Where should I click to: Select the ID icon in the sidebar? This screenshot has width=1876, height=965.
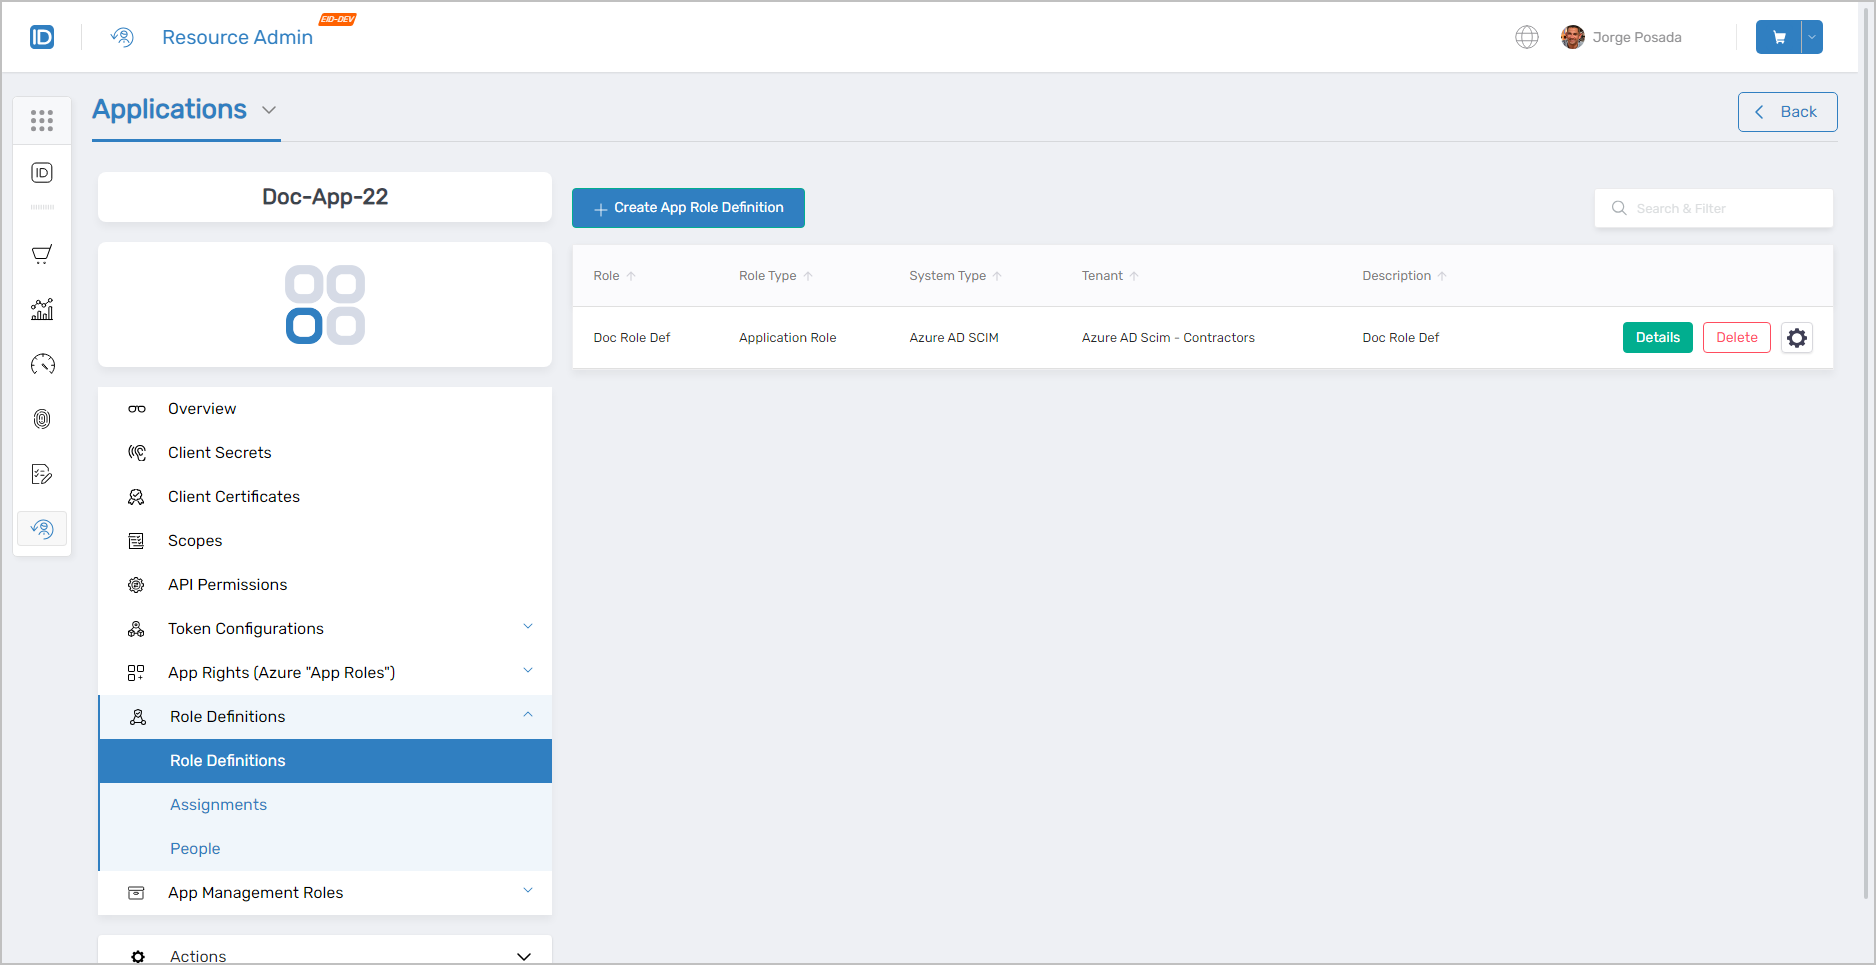pos(42,172)
